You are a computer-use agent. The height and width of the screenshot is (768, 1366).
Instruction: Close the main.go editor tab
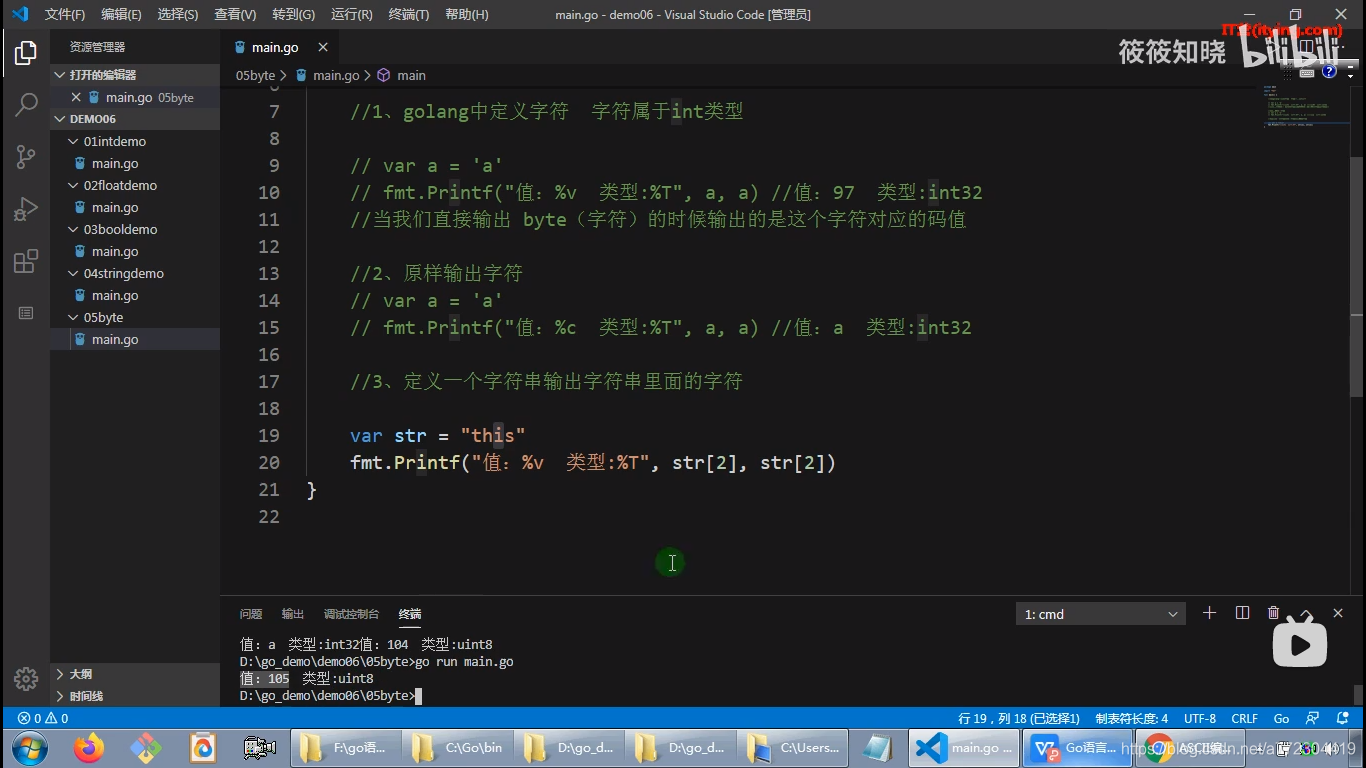point(323,47)
